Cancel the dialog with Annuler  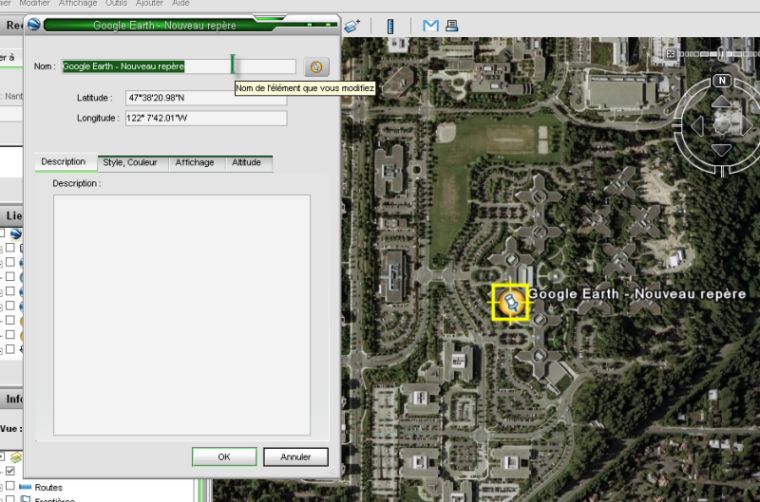pyautogui.click(x=296, y=457)
